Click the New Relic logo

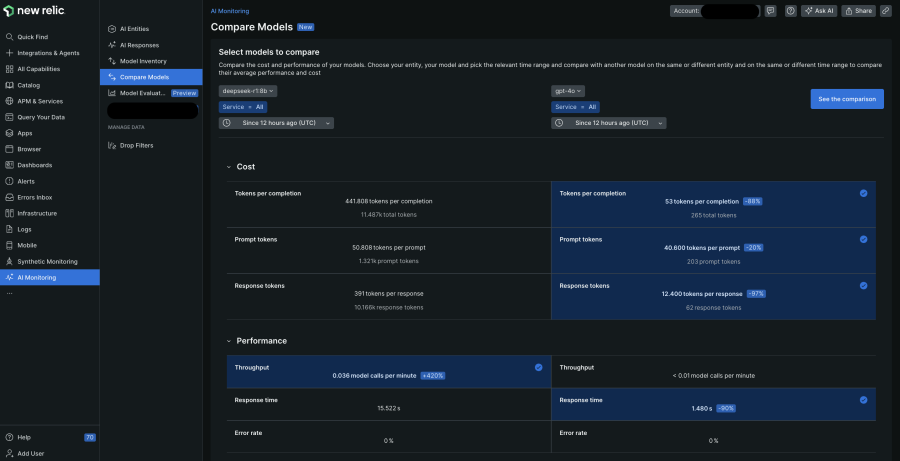pyautogui.click(x=34, y=11)
